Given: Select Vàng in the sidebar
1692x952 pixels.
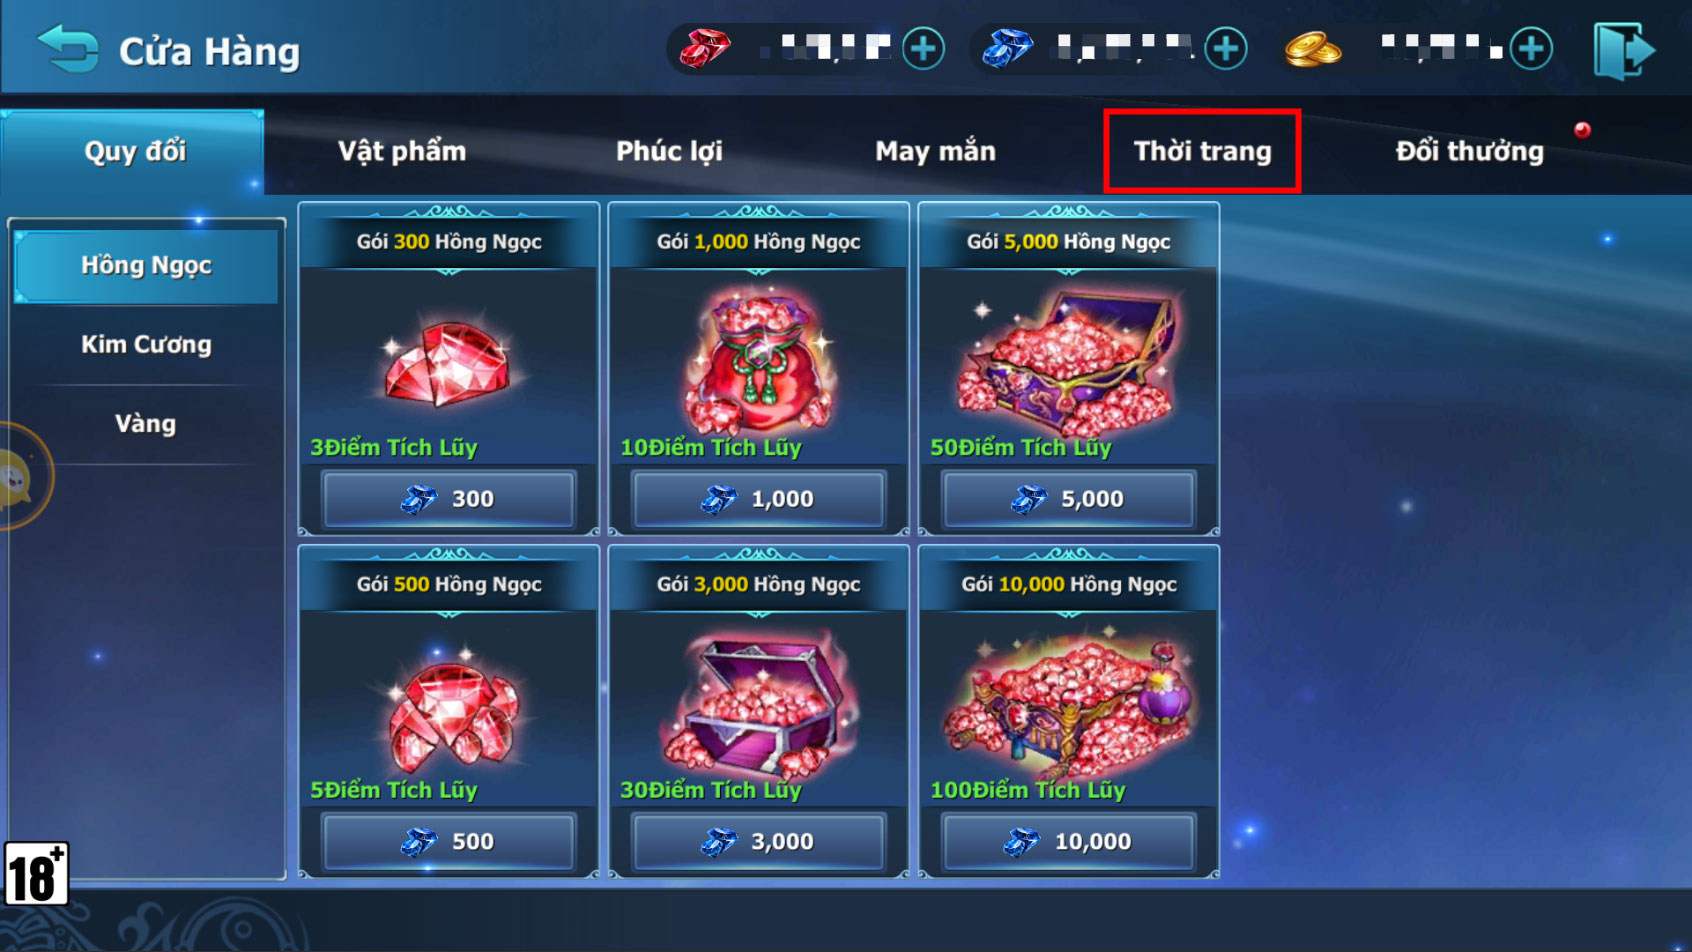Looking at the screenshot, I should (x=146, y=423).
